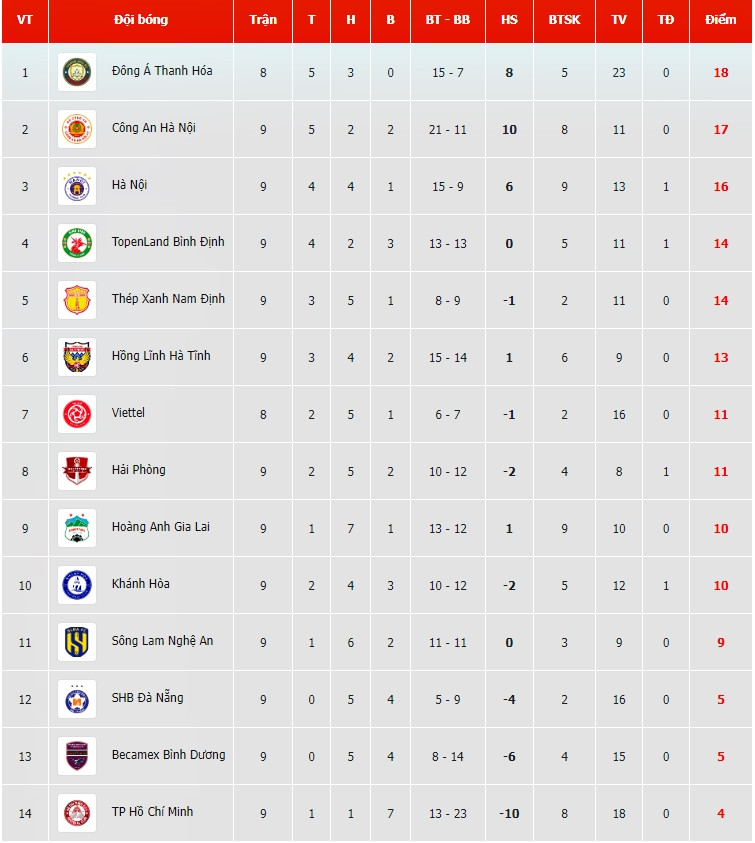Click the Becamex Bình Dương club logo
Viewport: 755px width, 843px height.
(77, 756)
